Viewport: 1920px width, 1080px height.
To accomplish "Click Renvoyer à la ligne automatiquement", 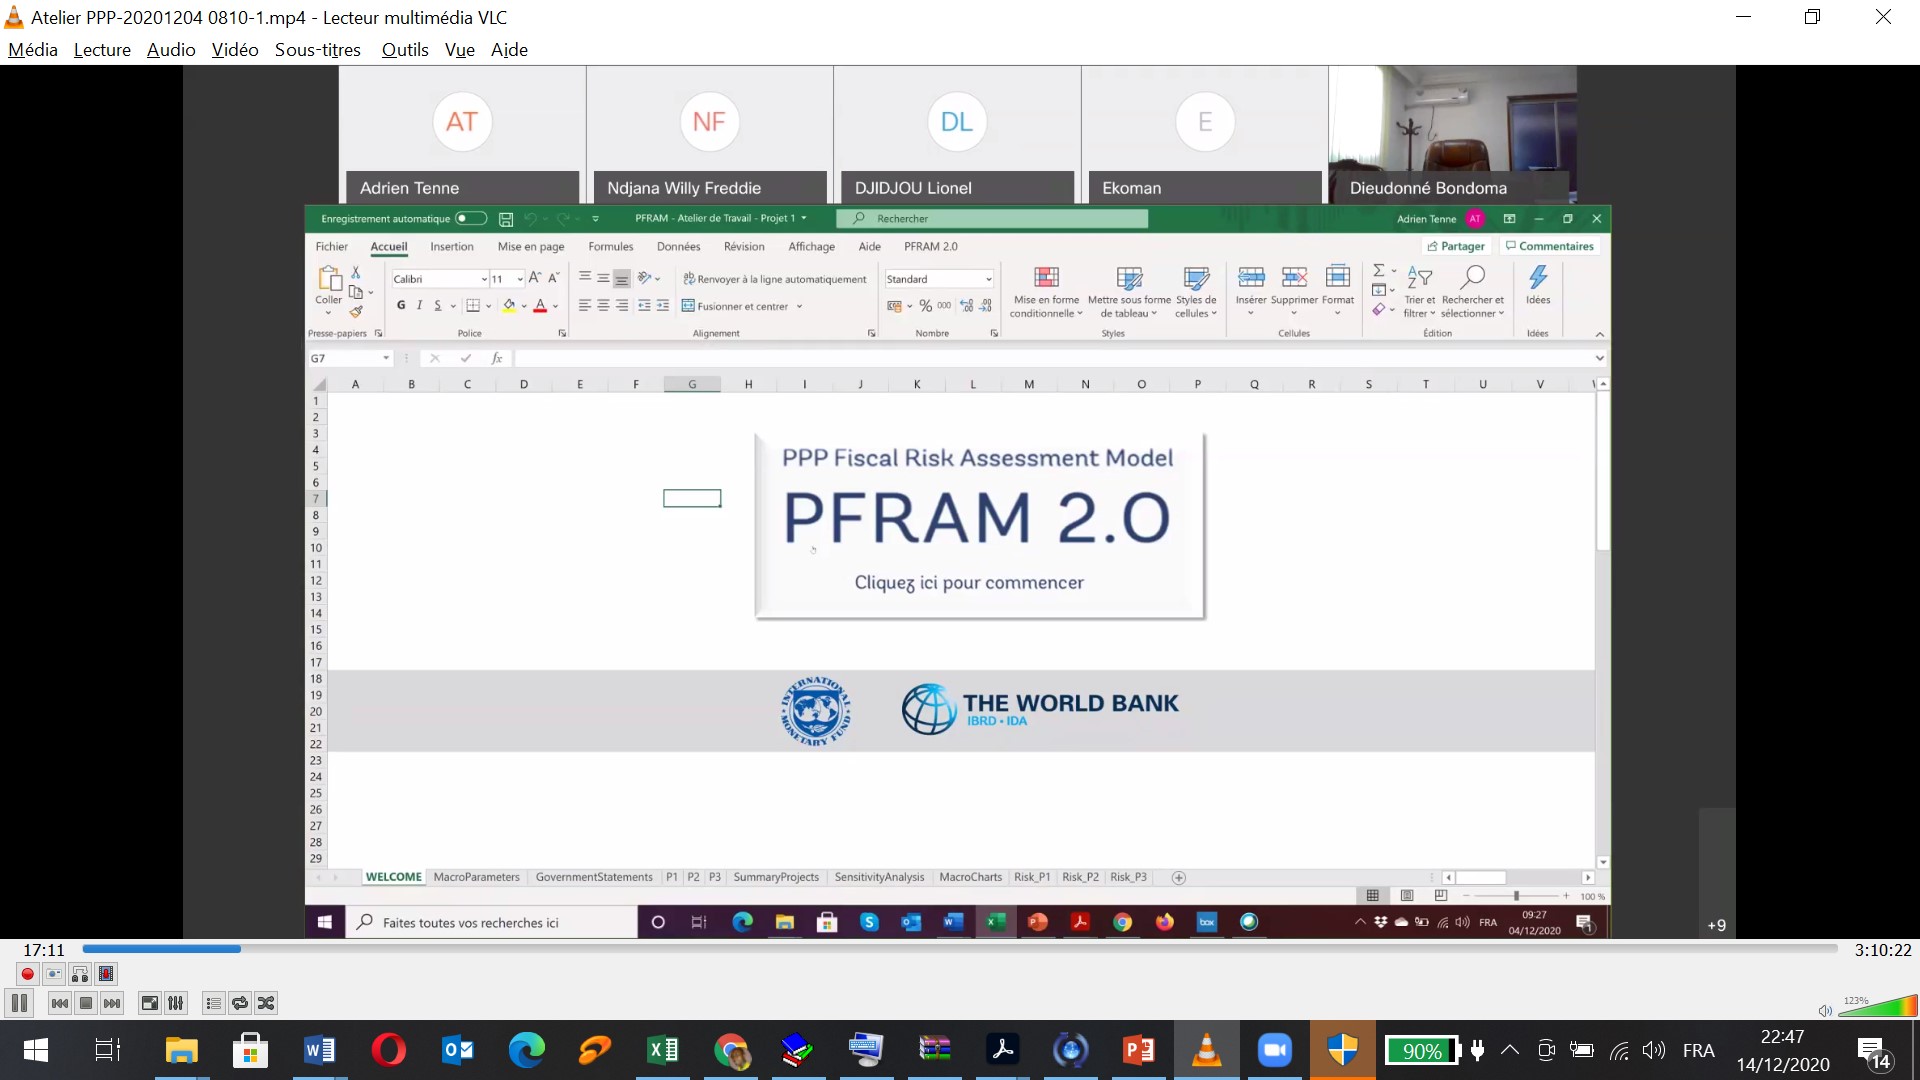I will 775,279.
